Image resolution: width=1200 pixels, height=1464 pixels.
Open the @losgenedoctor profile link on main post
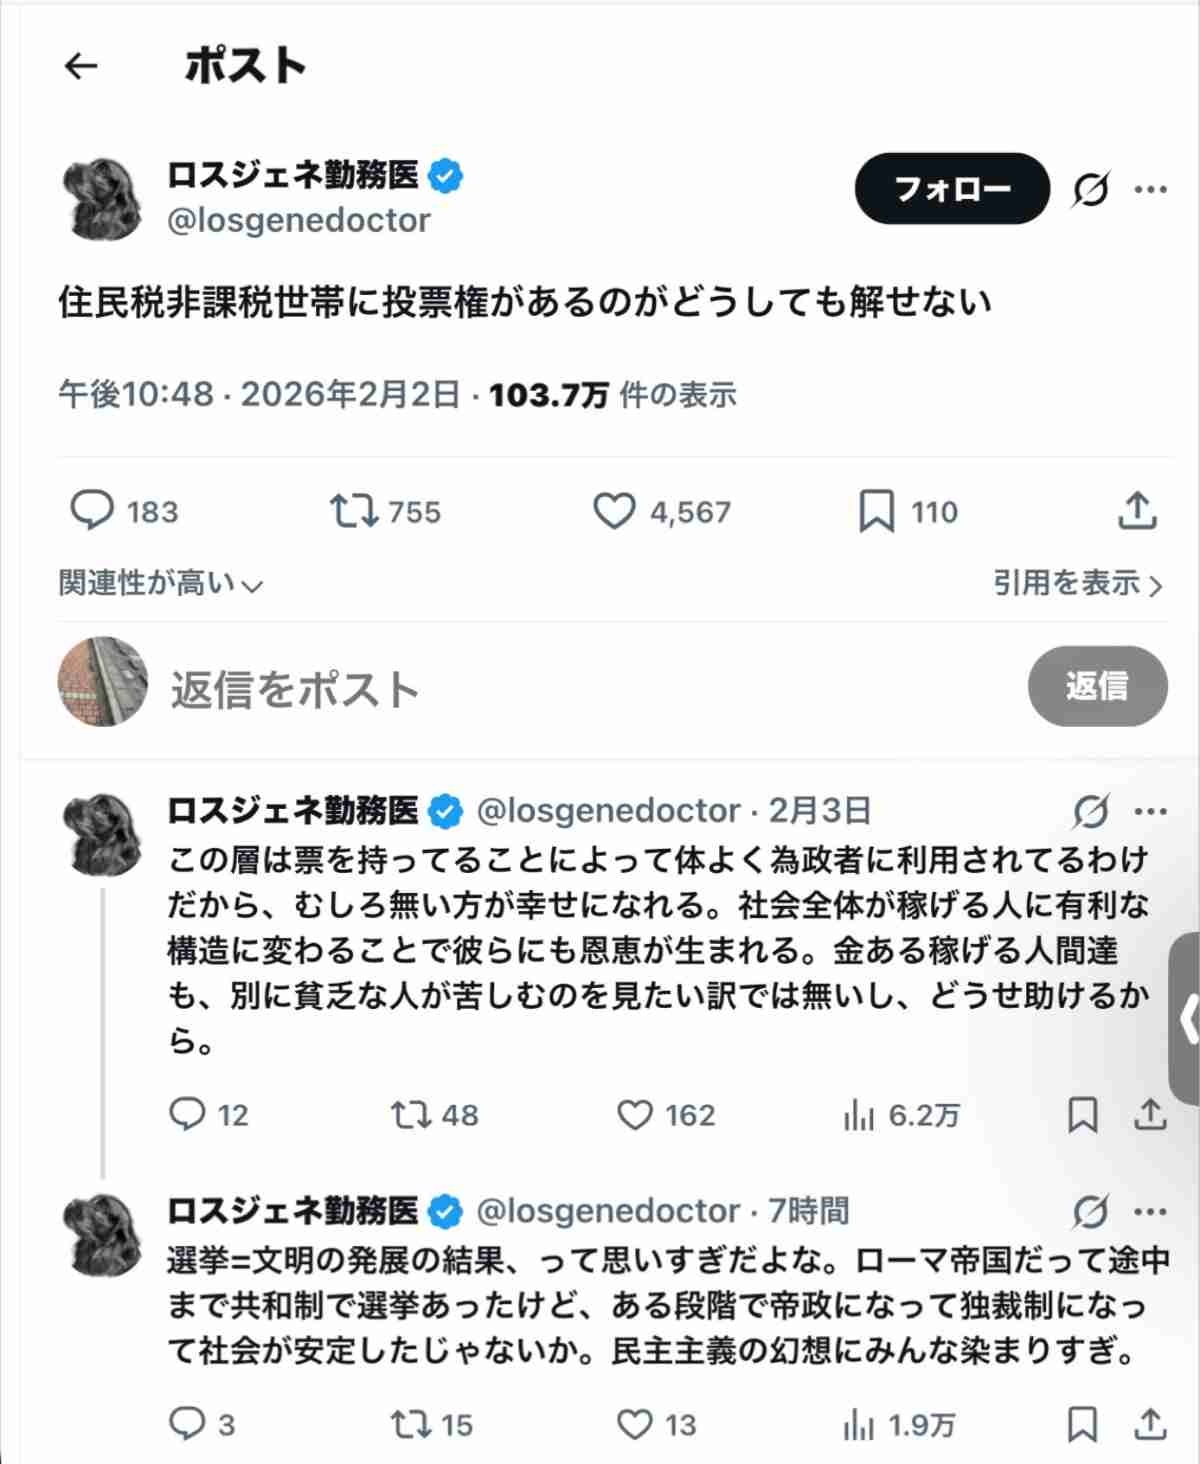pos(299,220)
